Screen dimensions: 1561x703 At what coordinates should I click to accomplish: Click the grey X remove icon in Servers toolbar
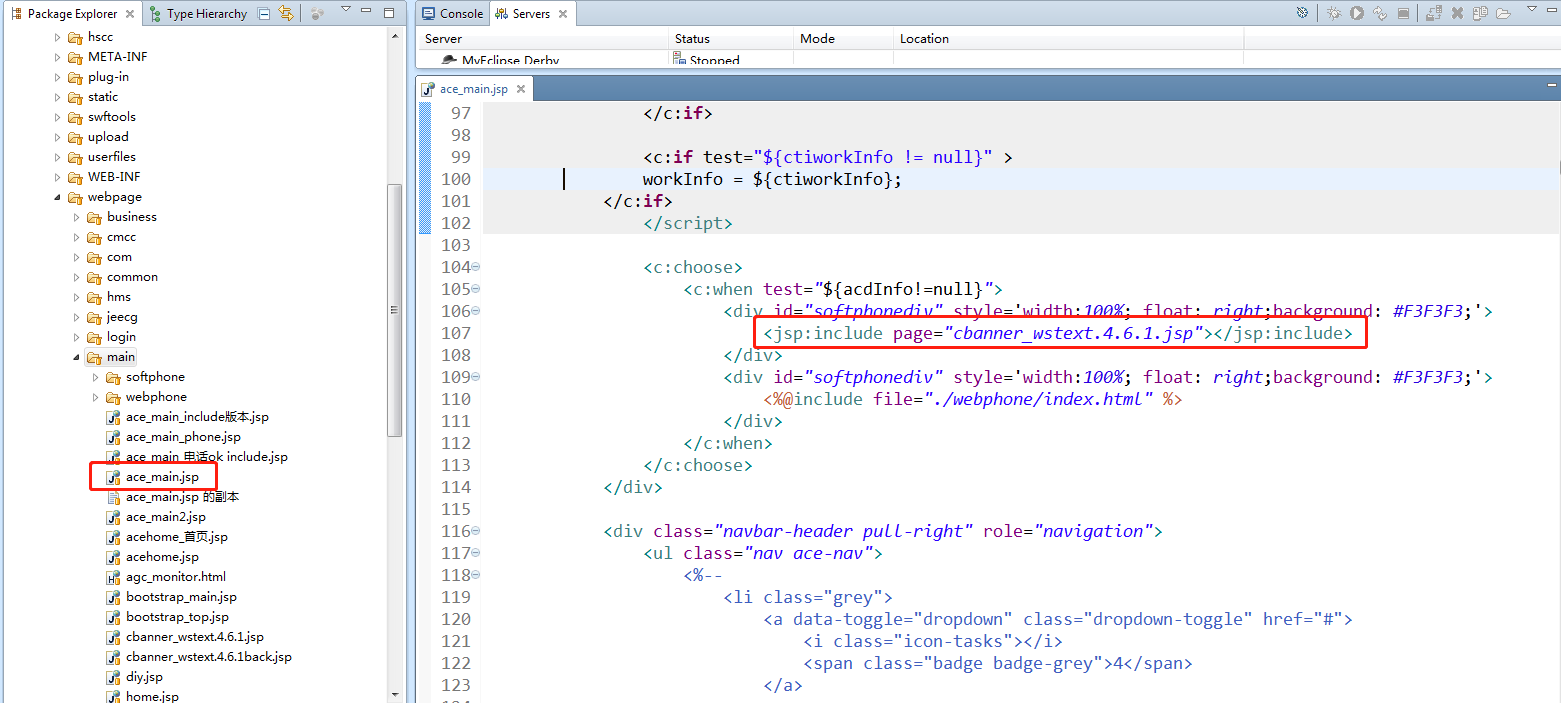pos(1458,13)
